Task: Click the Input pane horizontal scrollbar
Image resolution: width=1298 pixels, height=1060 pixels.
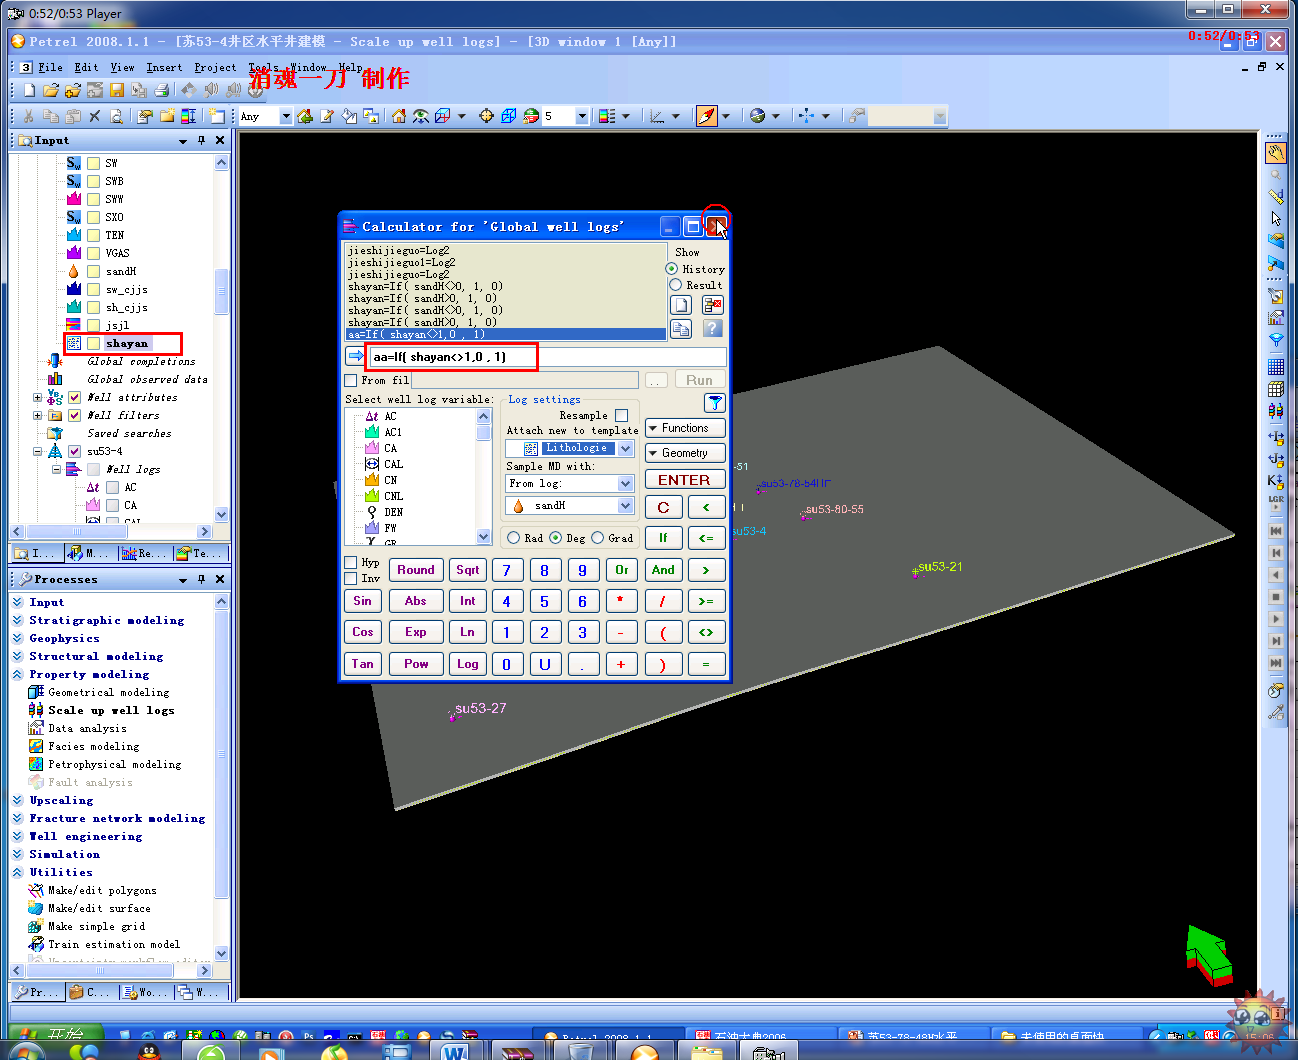Action: 111,532
